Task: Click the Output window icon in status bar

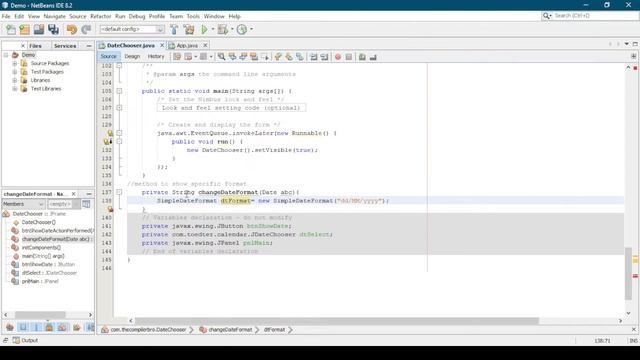Action: click(x=16, y=340)
